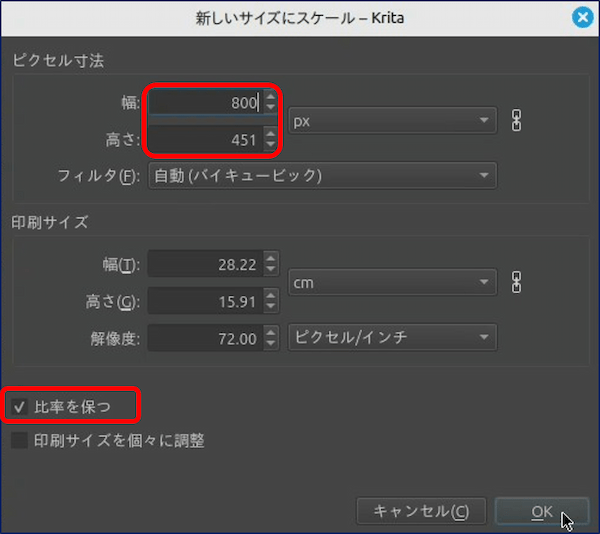
Task: Click the pixel width field showing 800
Action: (205, 102)
